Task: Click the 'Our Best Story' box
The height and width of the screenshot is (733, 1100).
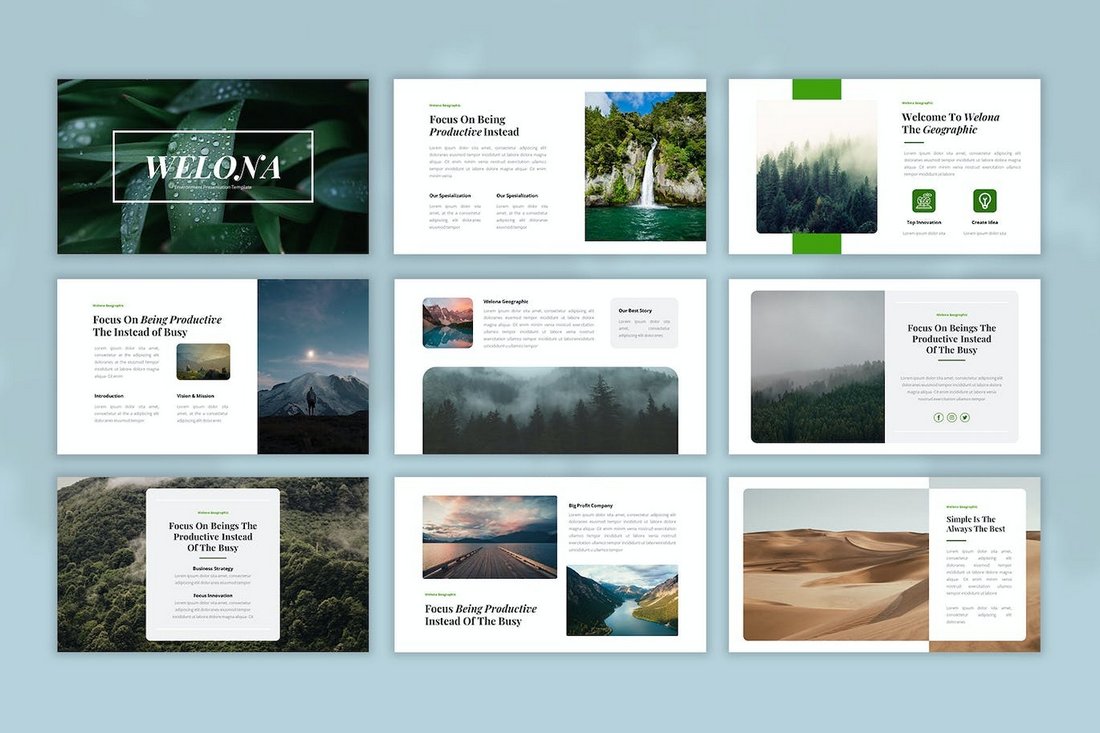Action: coord(644,323)
